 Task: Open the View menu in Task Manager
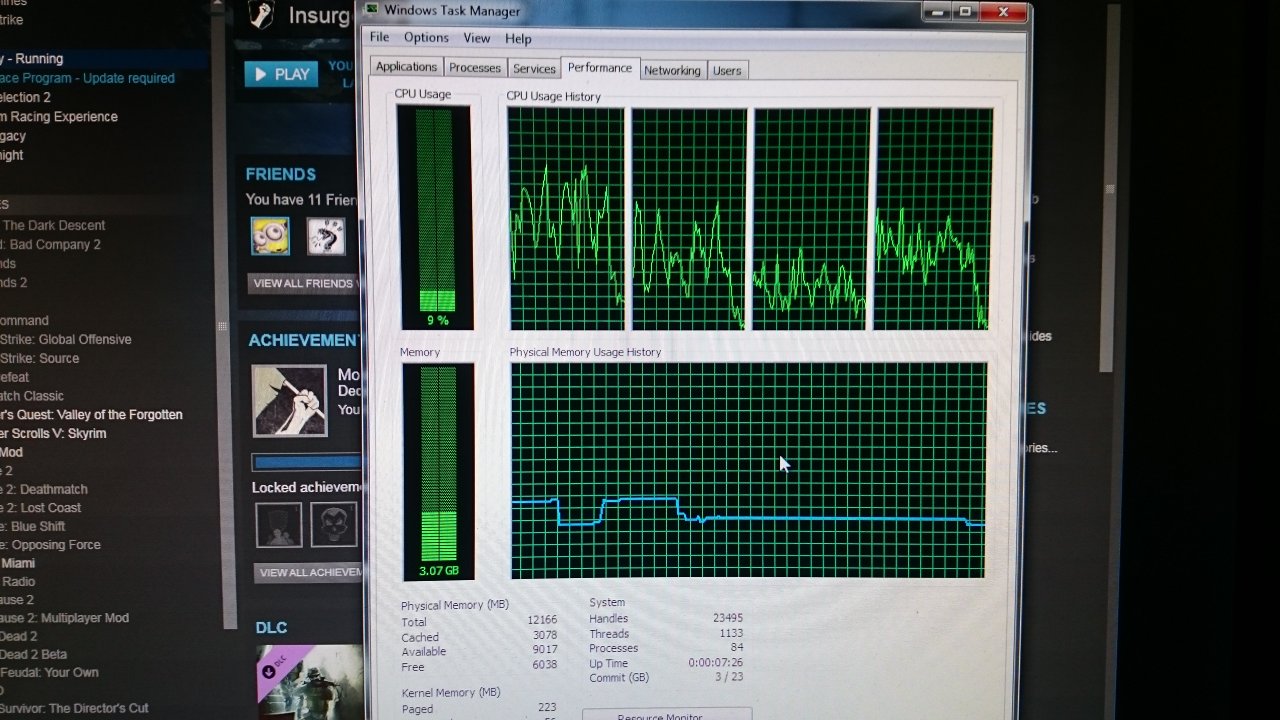tap(477, 38)
